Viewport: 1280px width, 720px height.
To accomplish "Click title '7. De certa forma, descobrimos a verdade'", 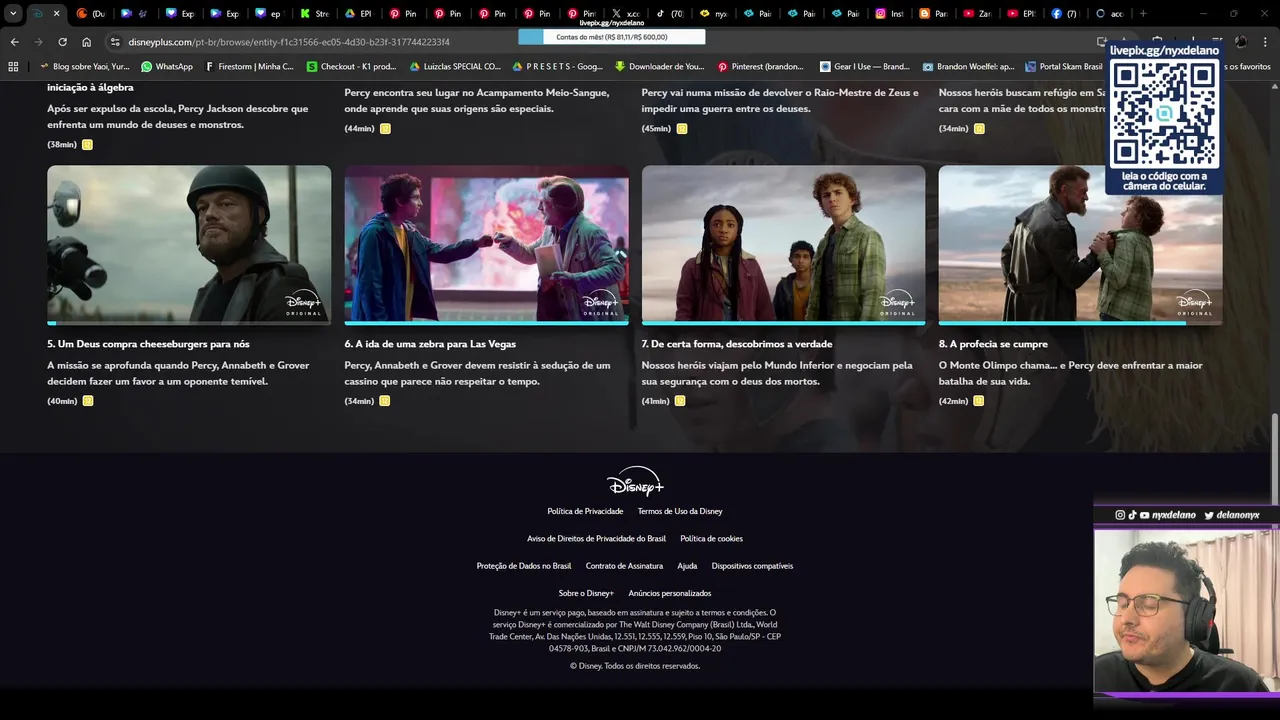I will tap(737, 344).
